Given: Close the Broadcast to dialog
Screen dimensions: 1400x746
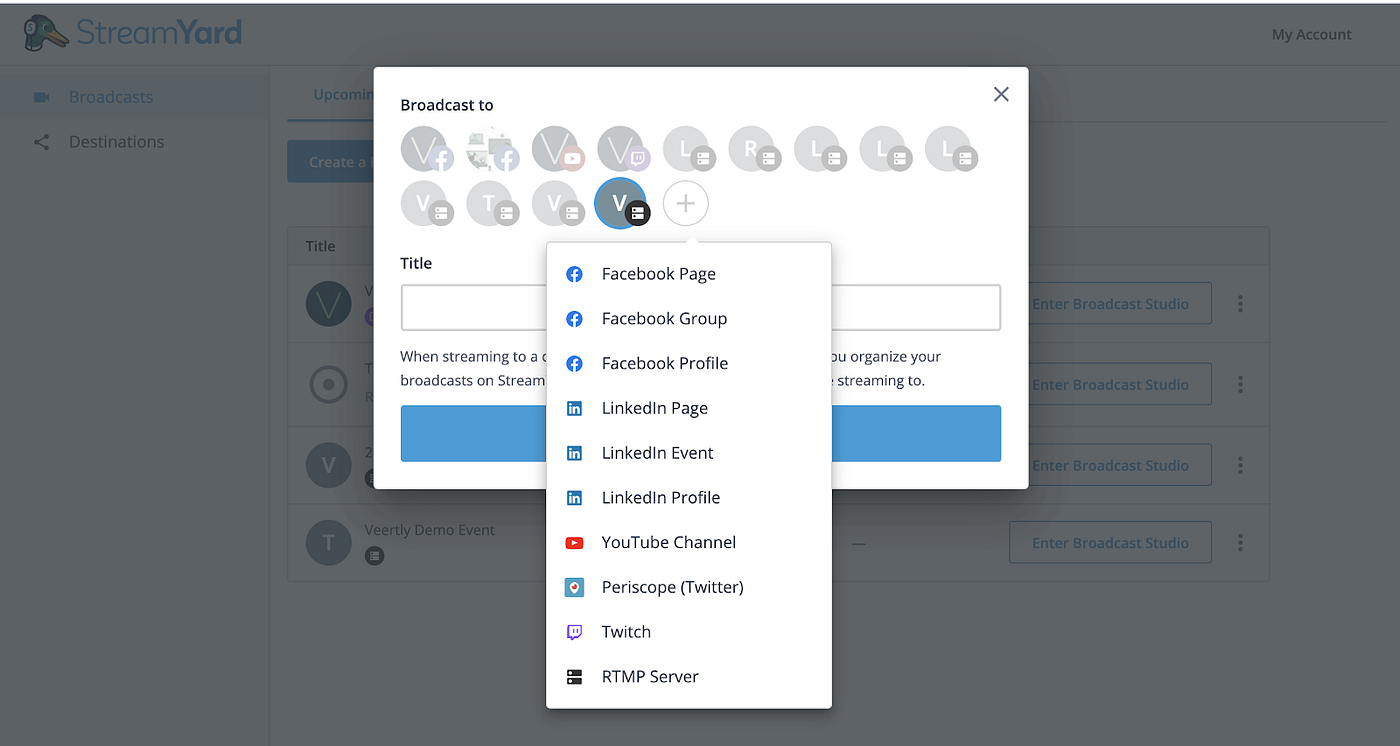Looking at the screenshot, I should click(x=1001, y=94).
